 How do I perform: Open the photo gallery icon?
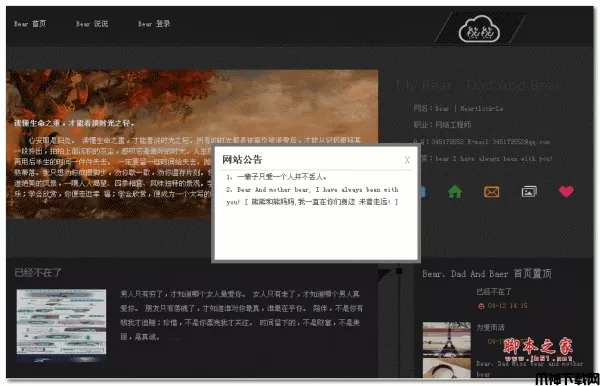point(529,191)
